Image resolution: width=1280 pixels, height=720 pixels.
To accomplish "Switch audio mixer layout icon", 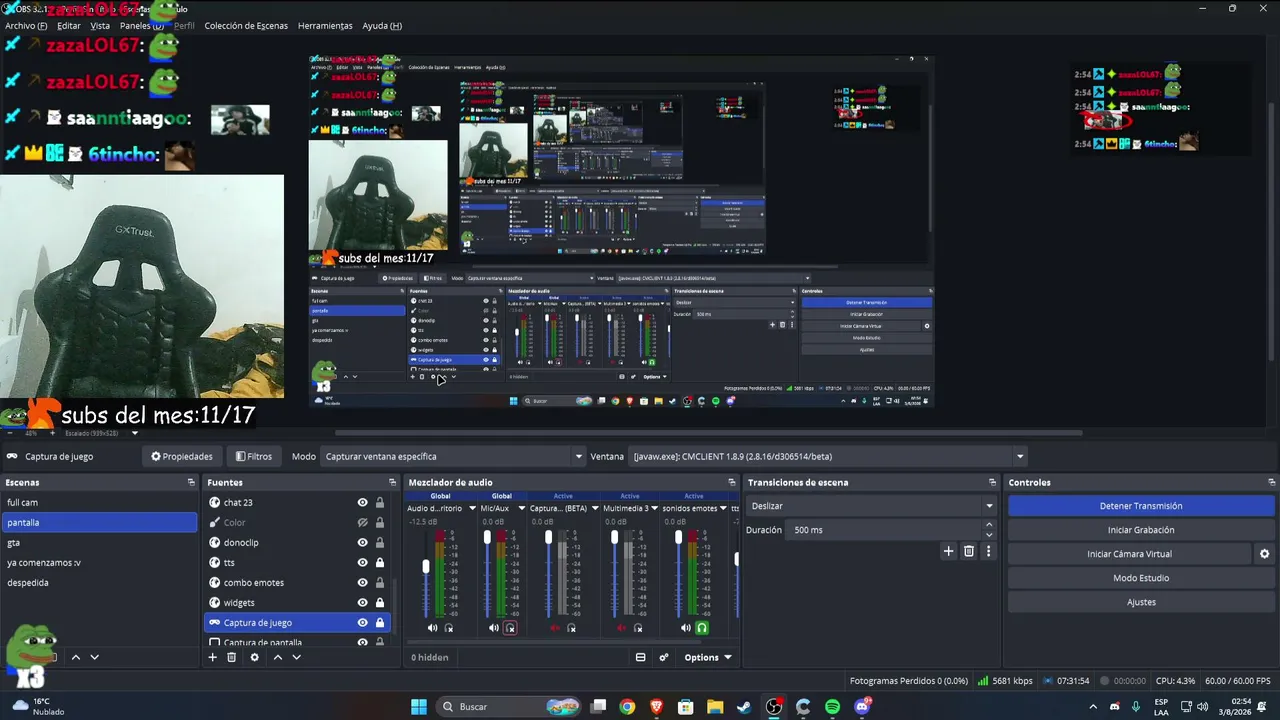I will [640, 657].
